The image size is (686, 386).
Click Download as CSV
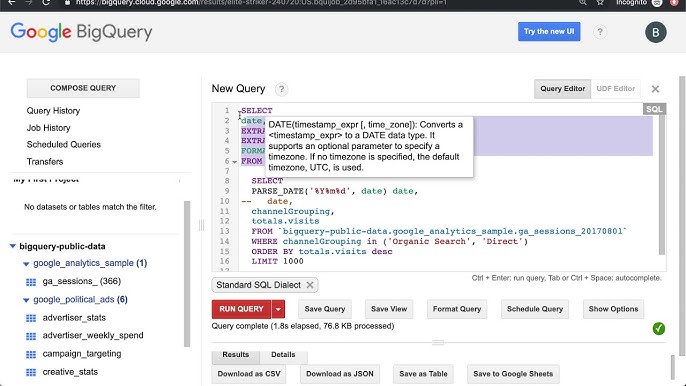coord(249,374)
